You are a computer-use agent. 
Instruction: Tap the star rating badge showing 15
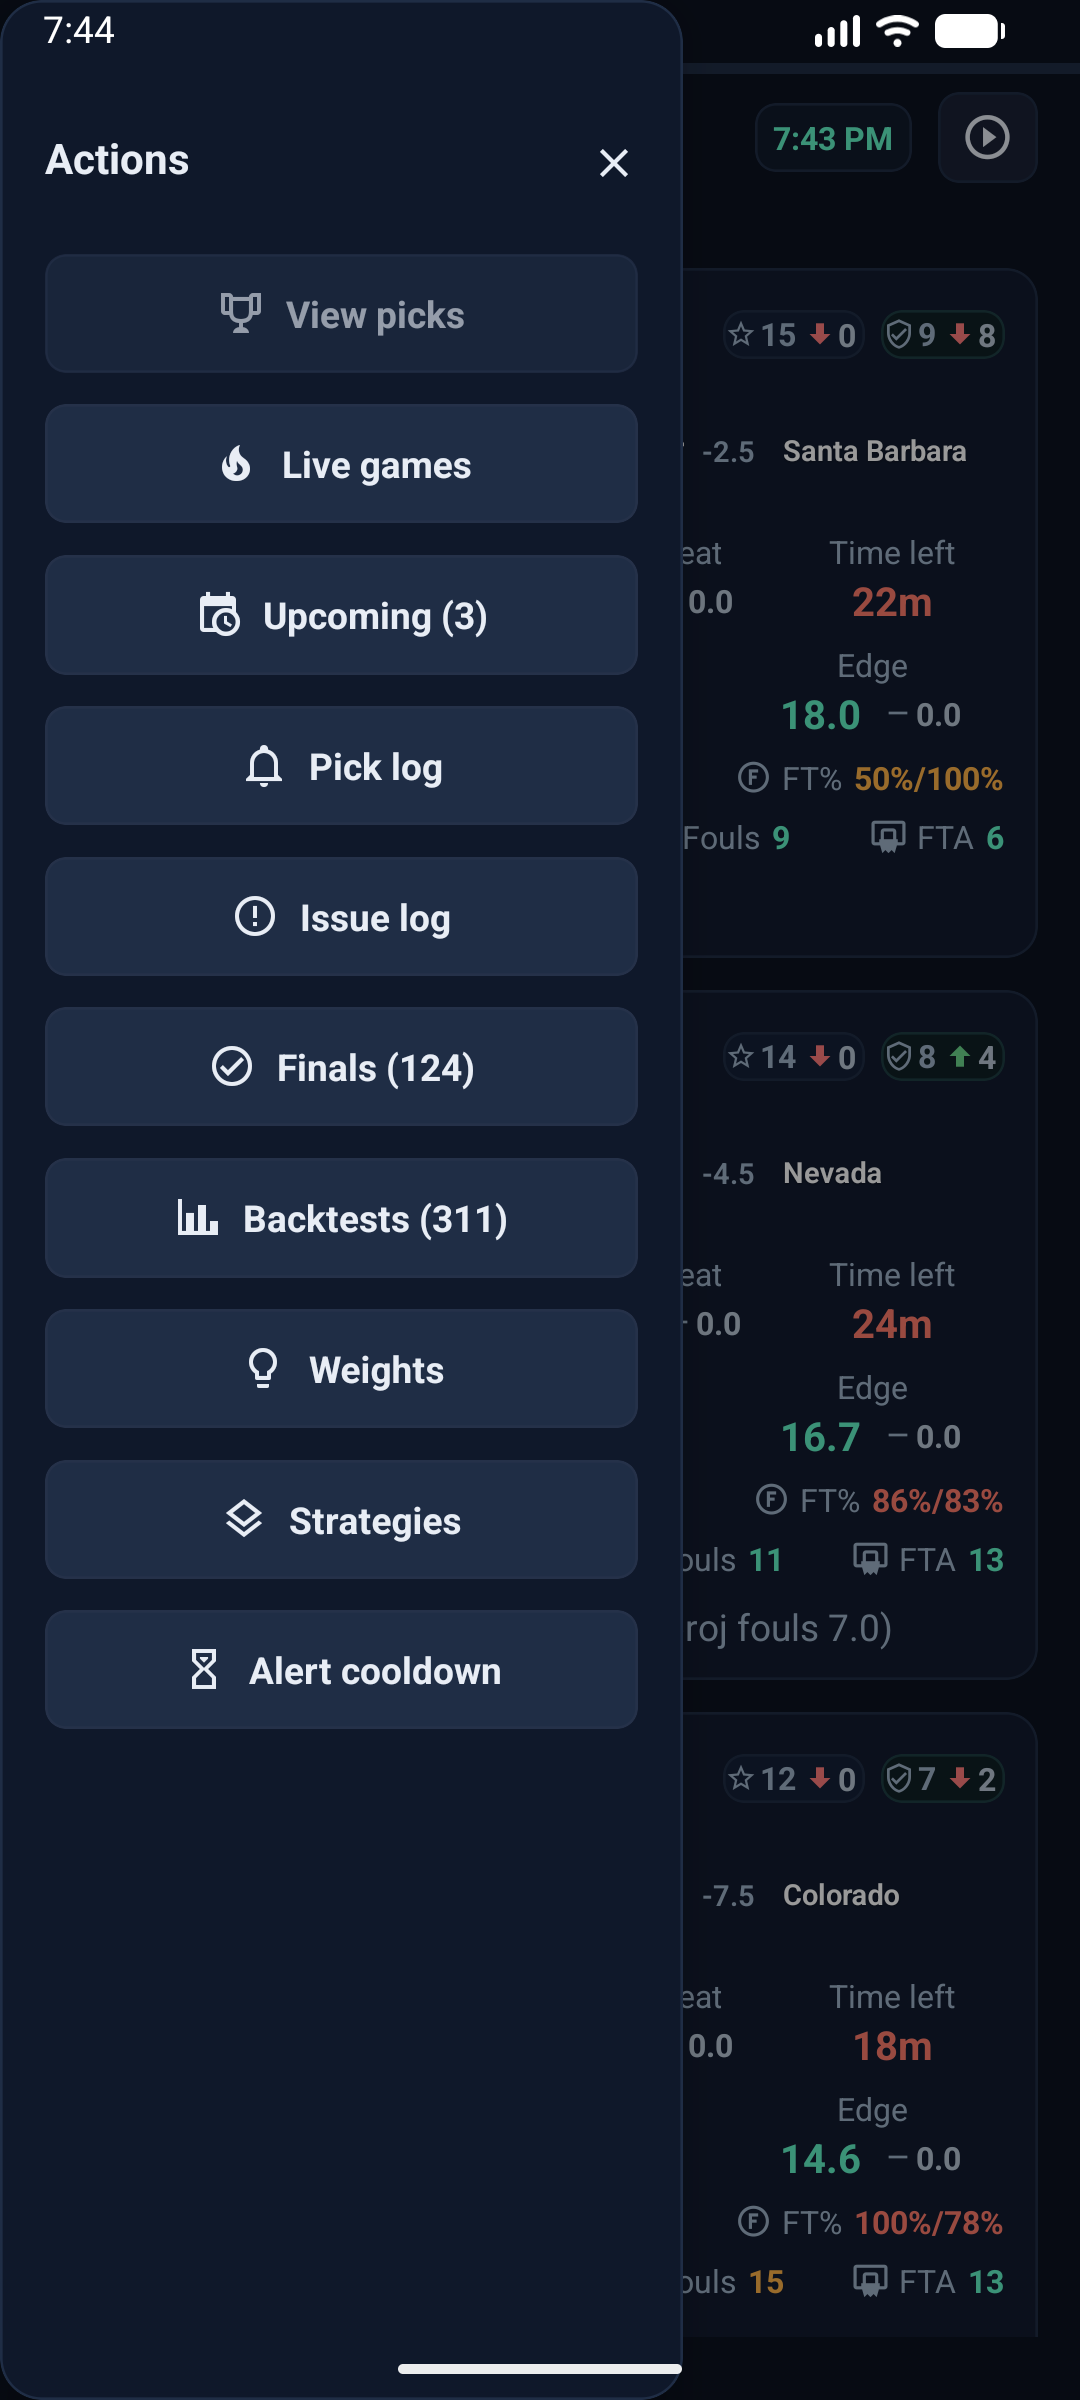click(793, 334)
